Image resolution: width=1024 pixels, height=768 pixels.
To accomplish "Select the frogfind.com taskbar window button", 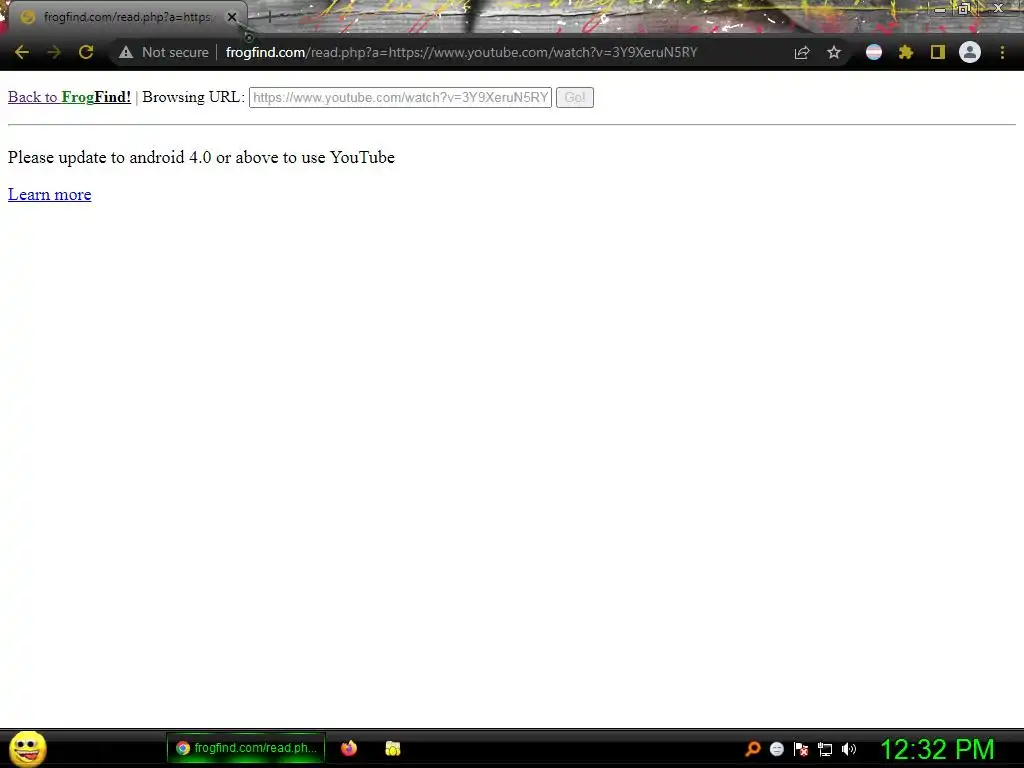I will point(246,748).
